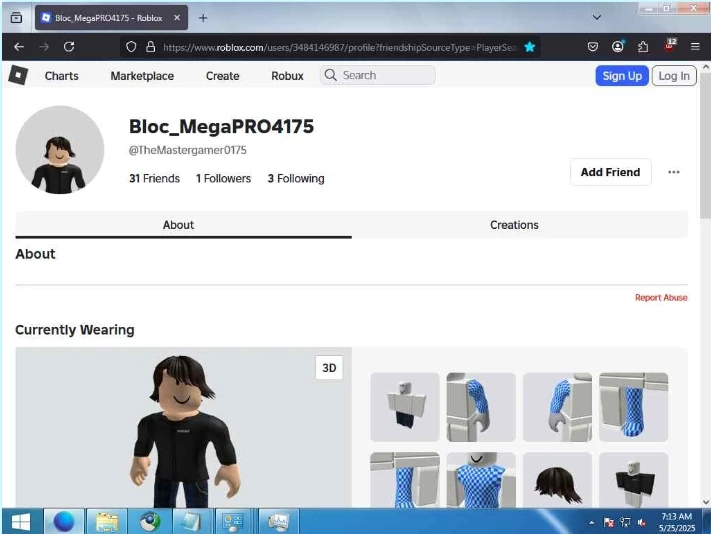Click the browser forward arrow

[x=44, y=47]
